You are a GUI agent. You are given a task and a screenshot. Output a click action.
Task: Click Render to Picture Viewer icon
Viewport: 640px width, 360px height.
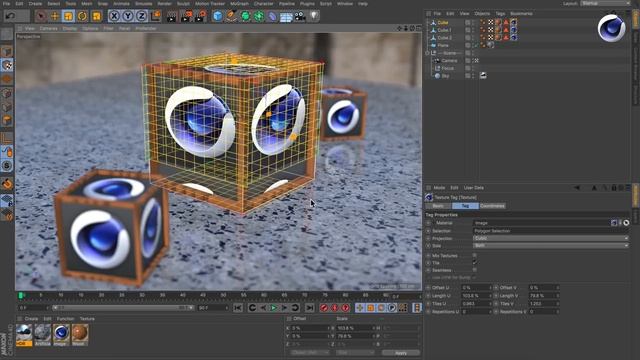(x=186, y=16)
